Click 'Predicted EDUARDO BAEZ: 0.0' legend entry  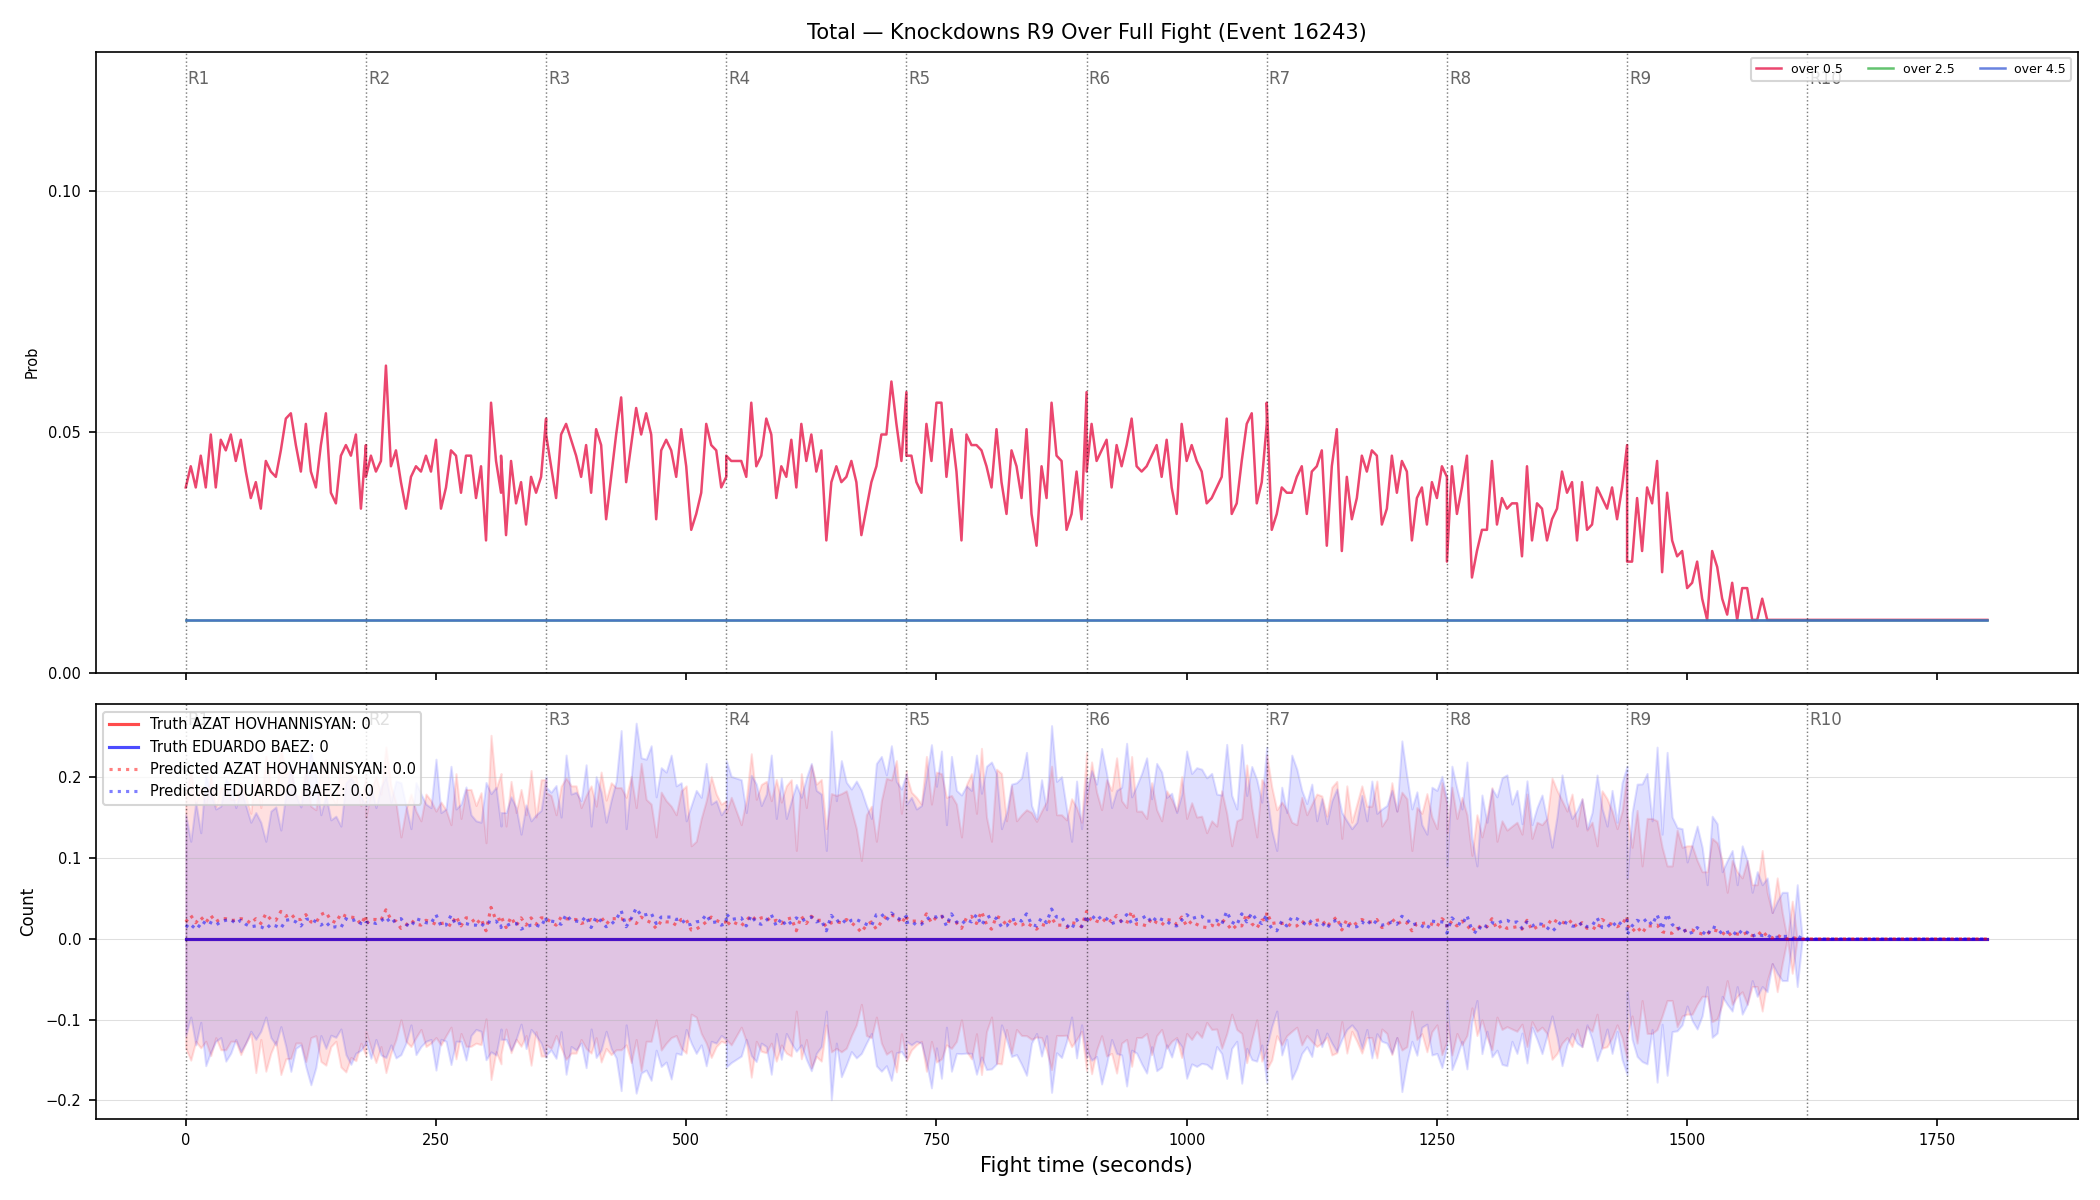(x=241, y=791)
